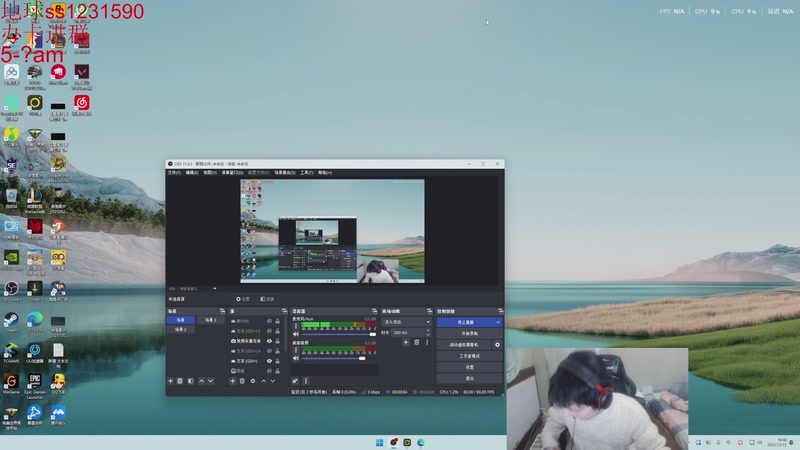Delete selected source with Sources trash icon
Image resolution: width=800 pixels, height=450 pixels.
click(x=242, y=381)
